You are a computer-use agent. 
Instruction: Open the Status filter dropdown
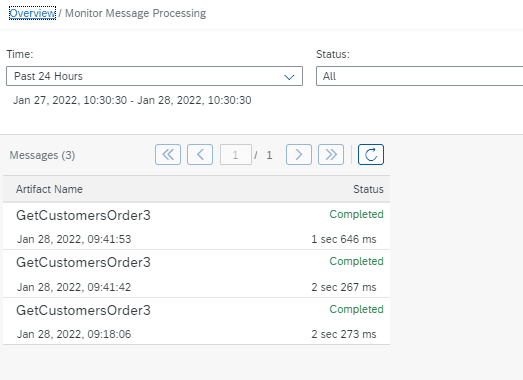tap(420, 76)
